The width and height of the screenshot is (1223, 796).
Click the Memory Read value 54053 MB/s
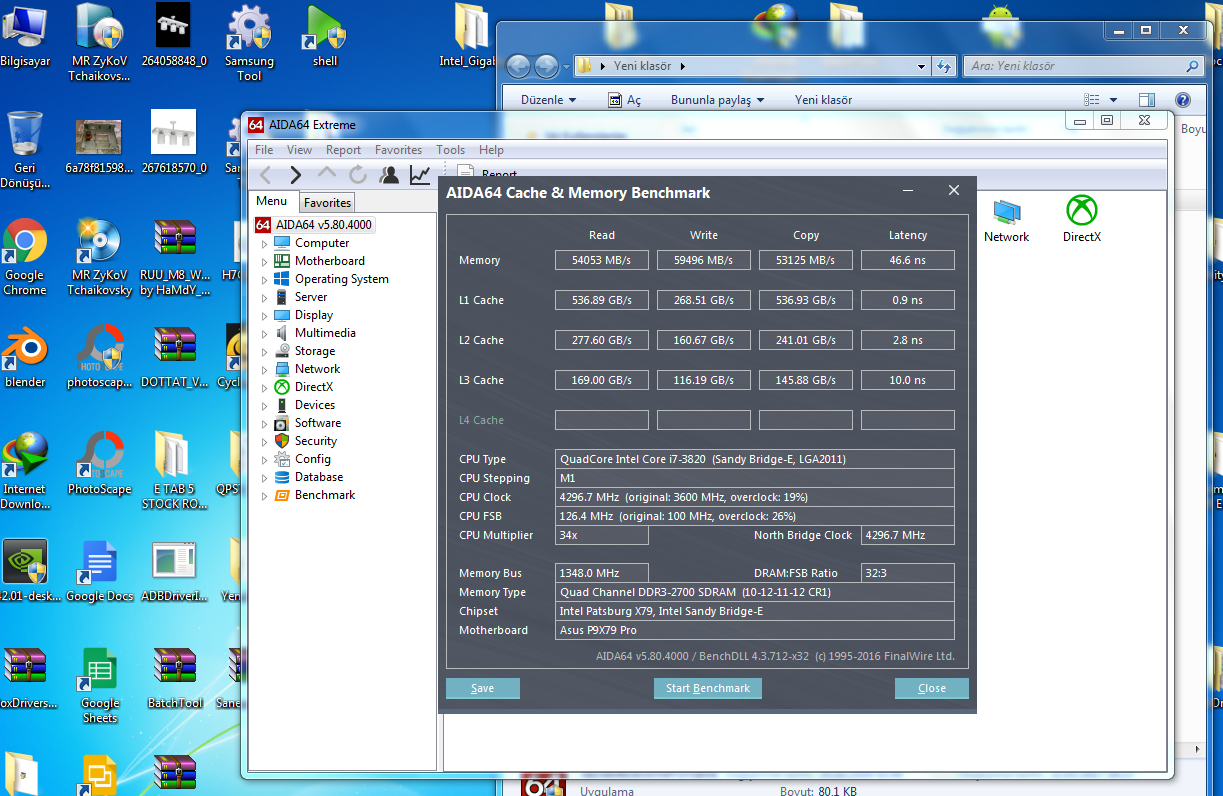(x=602, y=260)
